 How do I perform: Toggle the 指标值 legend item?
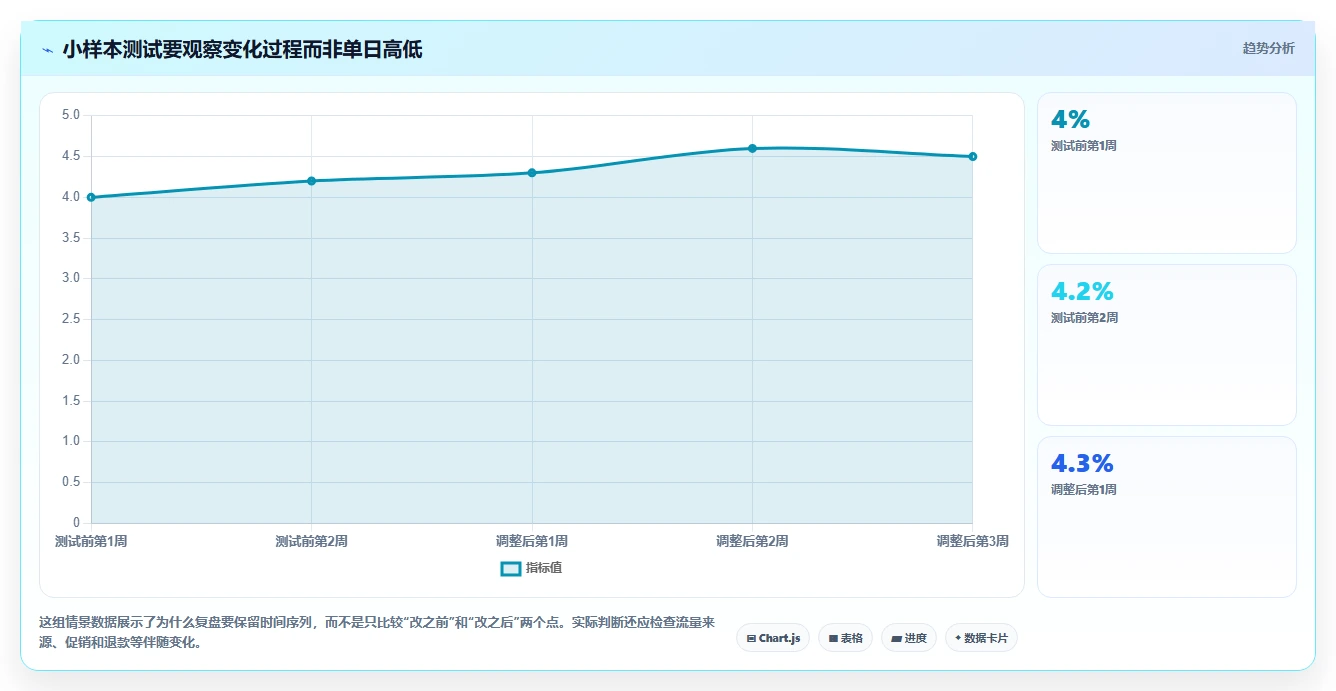pos(531,568)
